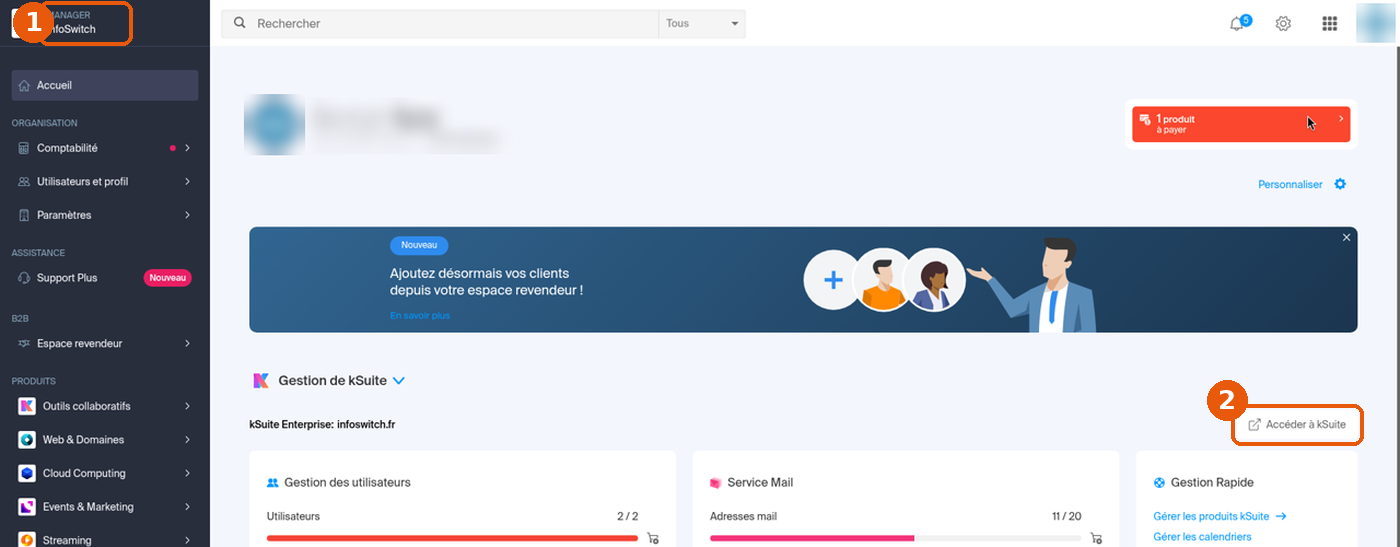This screenshot has height=547, width=1400.
Task: Open Comptabilité menu item
Action: 105,148
